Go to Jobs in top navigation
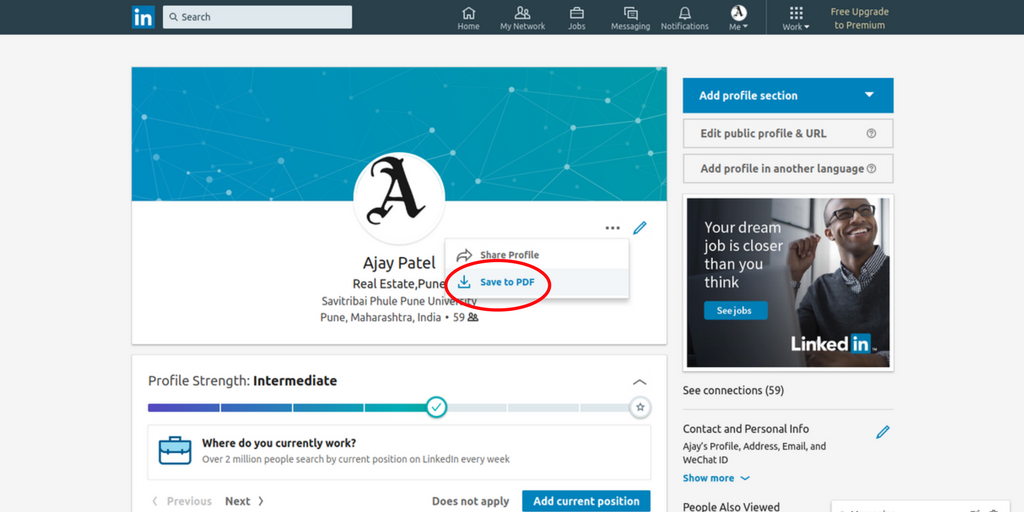Screen dimensions: 1024x512 577,18
